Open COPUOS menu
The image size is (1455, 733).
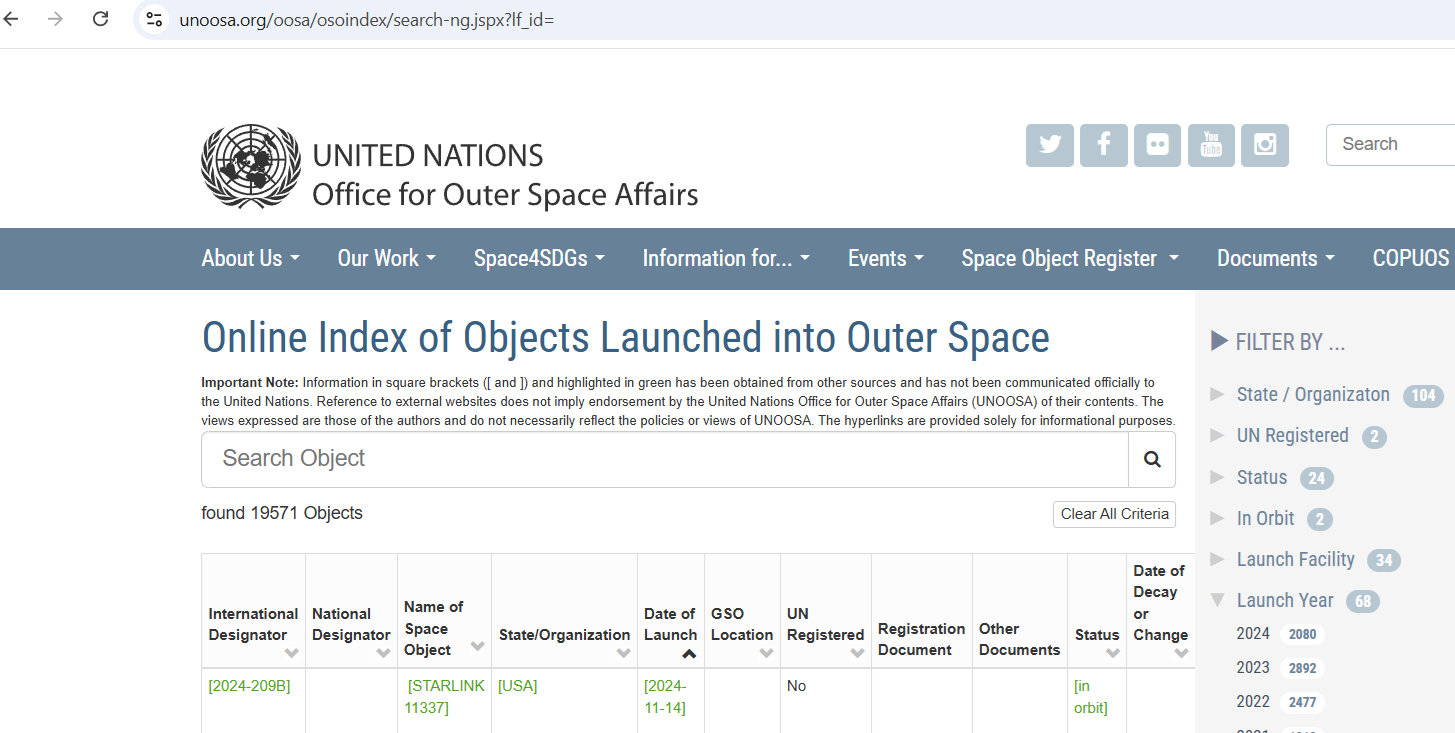[x=1411, y=258]
